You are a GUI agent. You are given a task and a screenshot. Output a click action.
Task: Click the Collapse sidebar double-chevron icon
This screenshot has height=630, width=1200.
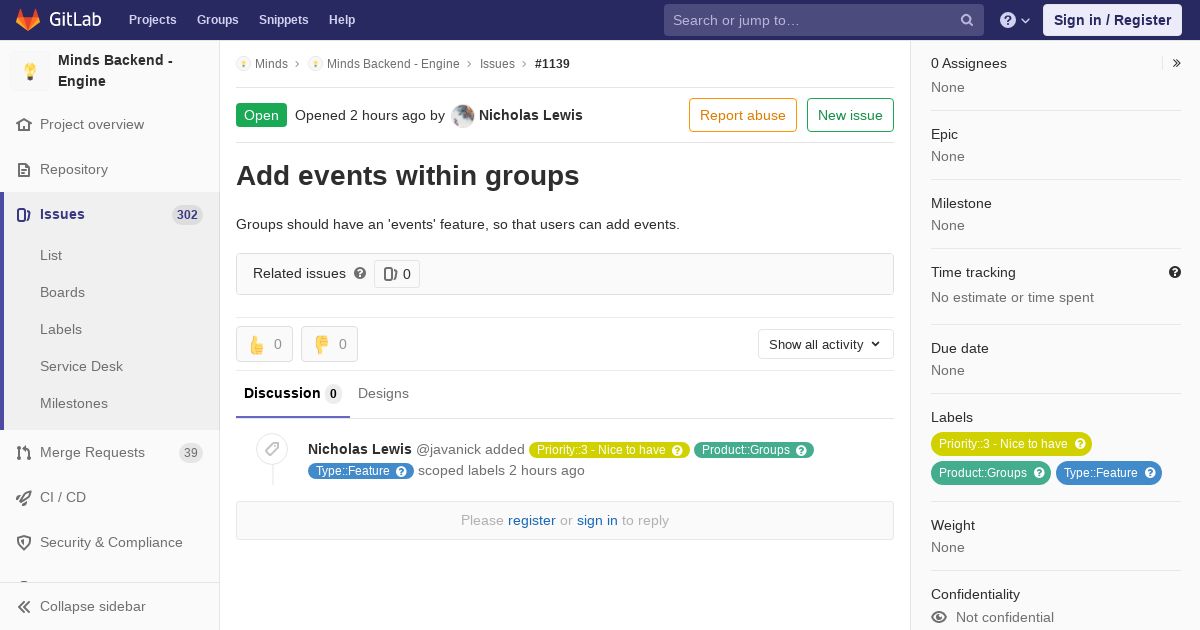click(x=24, y=607)
